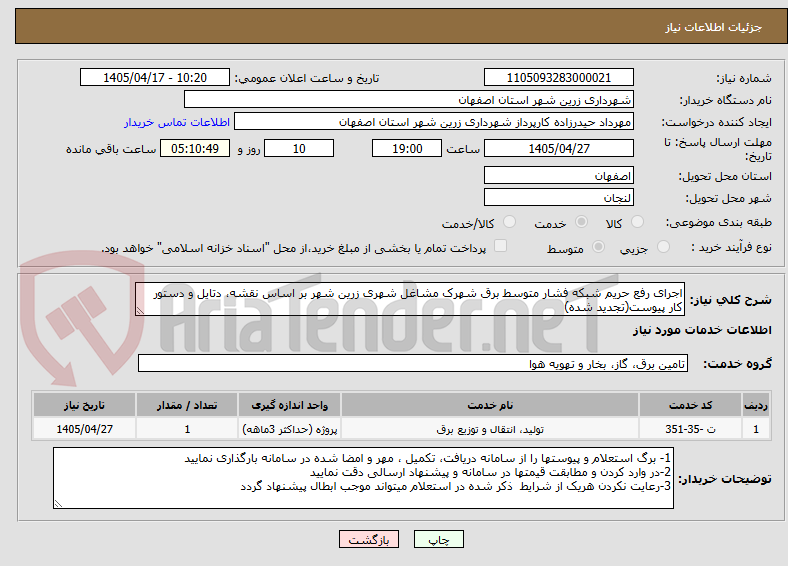
Task: Click the شهر محل تحویل label
Action: (x=728, y=199)
